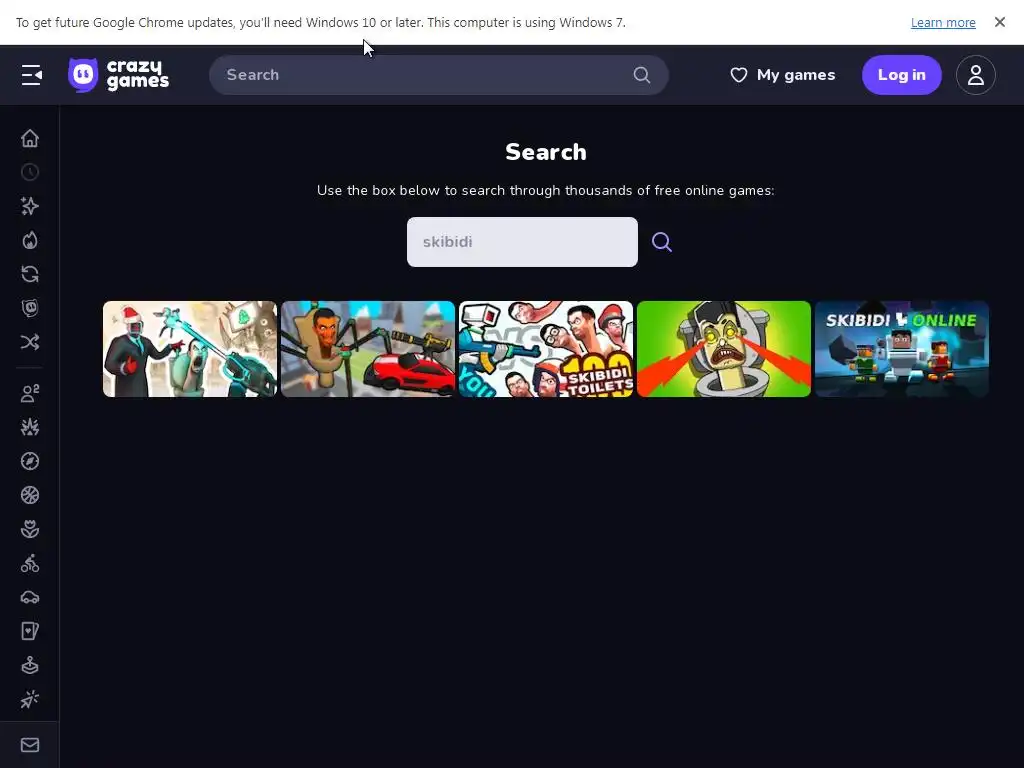Focus the top Search input field
1024x768 pixels.
point(439,75)
